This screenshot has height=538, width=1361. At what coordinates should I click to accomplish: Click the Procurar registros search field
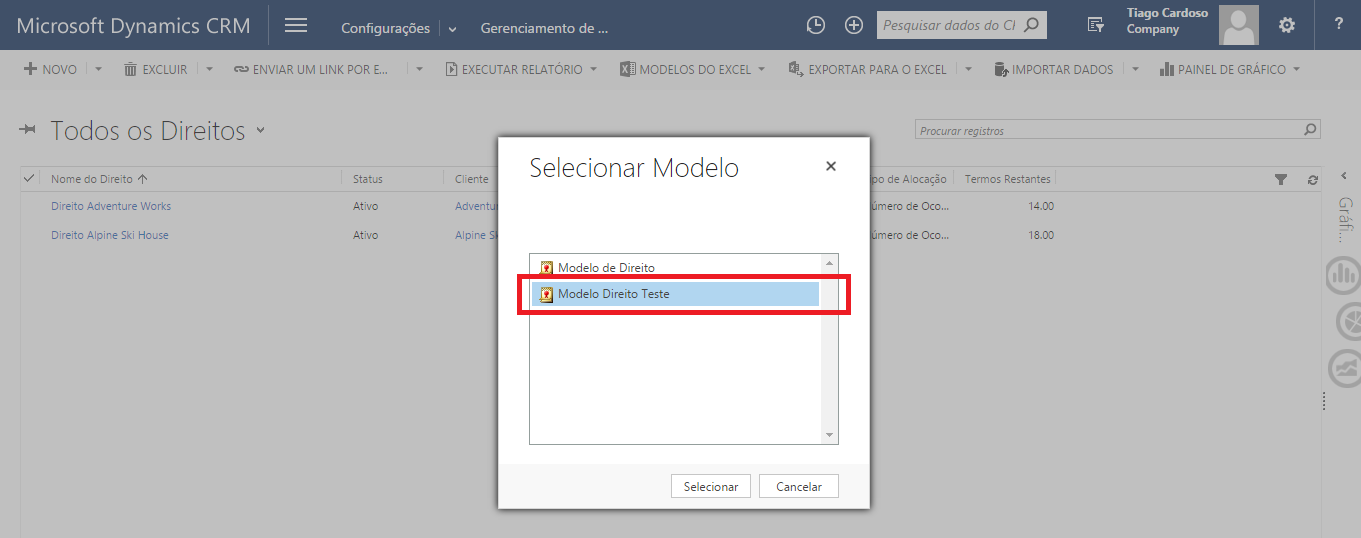click(x=1108, y=130)
